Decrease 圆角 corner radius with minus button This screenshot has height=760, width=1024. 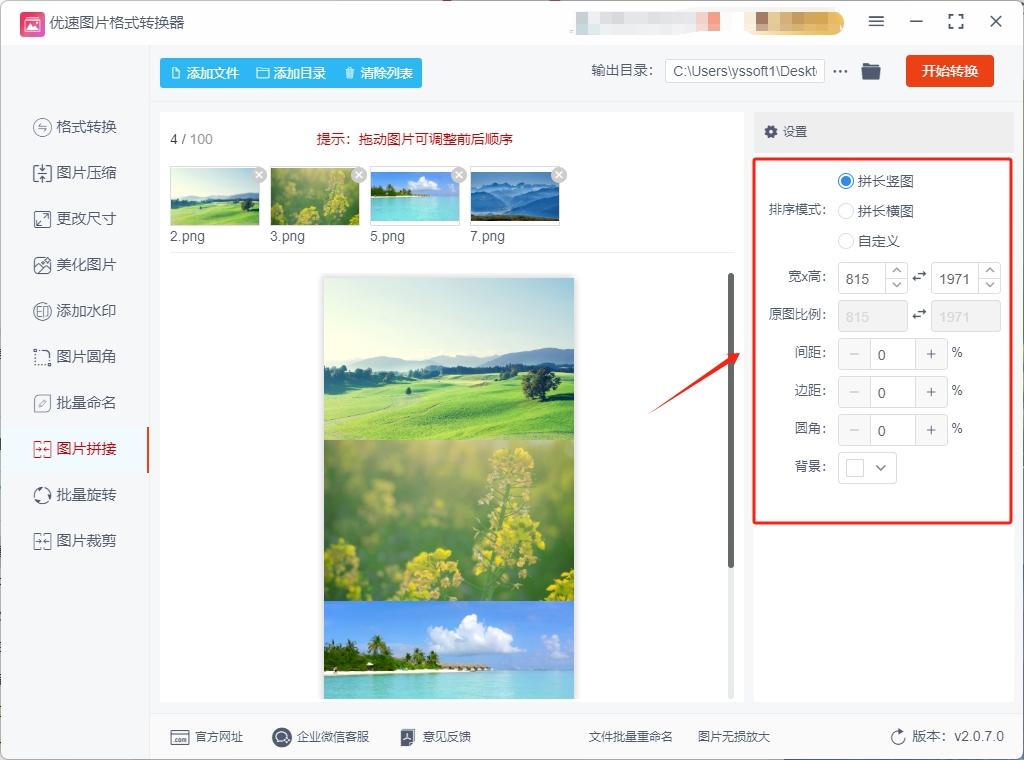pyautogui.click(x=854, y=430)
